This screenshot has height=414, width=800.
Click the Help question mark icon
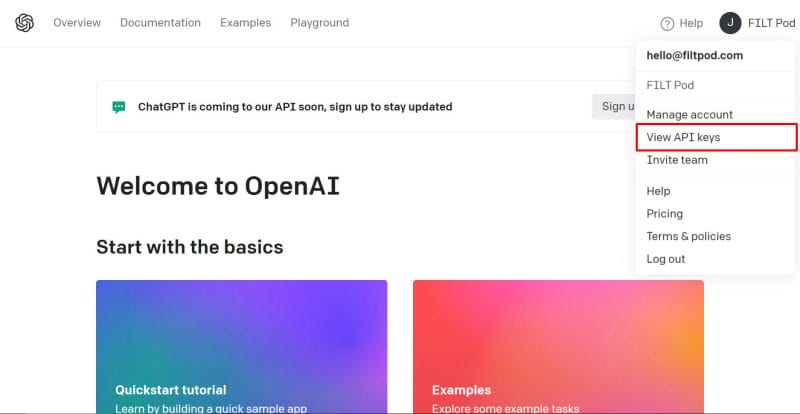click(x=667, y=23)
